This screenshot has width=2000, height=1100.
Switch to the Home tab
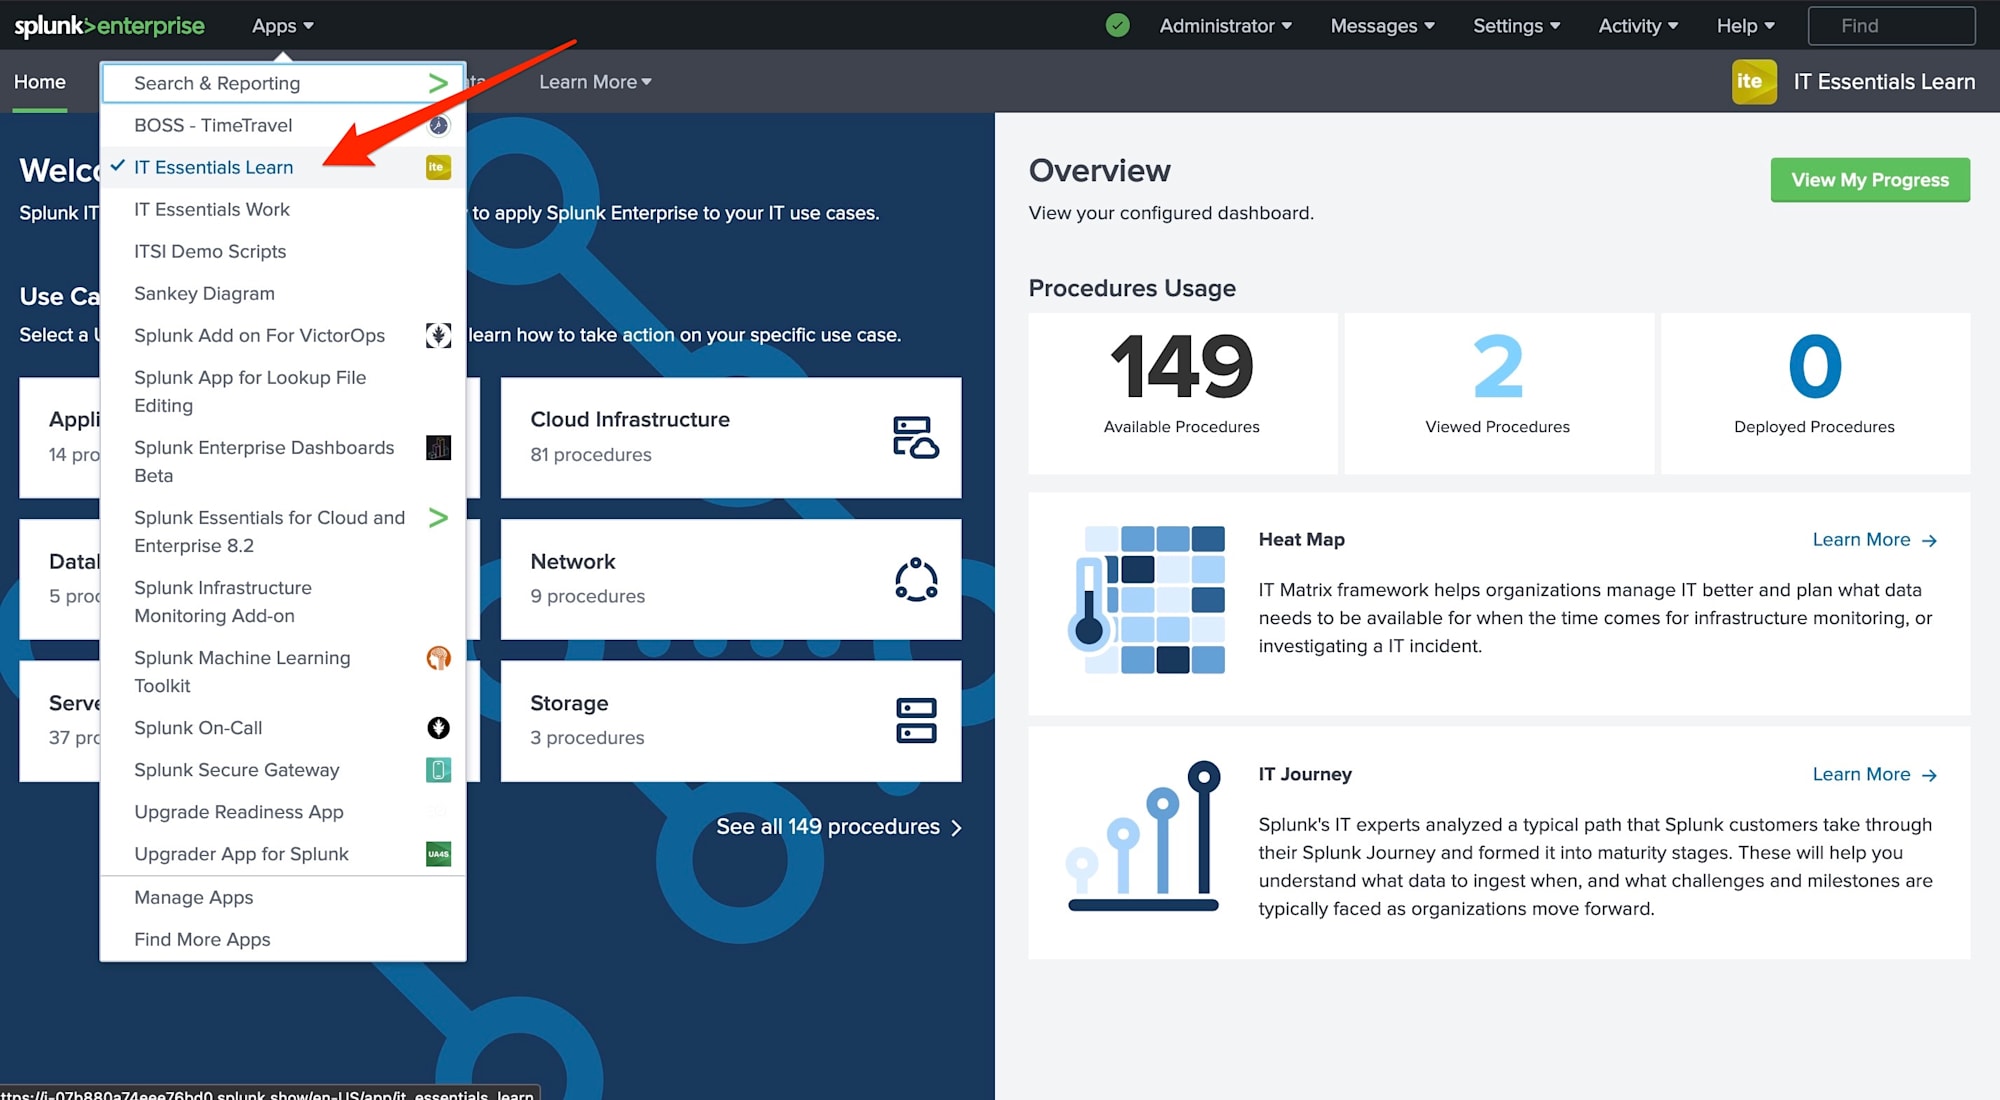coord(40,82)
